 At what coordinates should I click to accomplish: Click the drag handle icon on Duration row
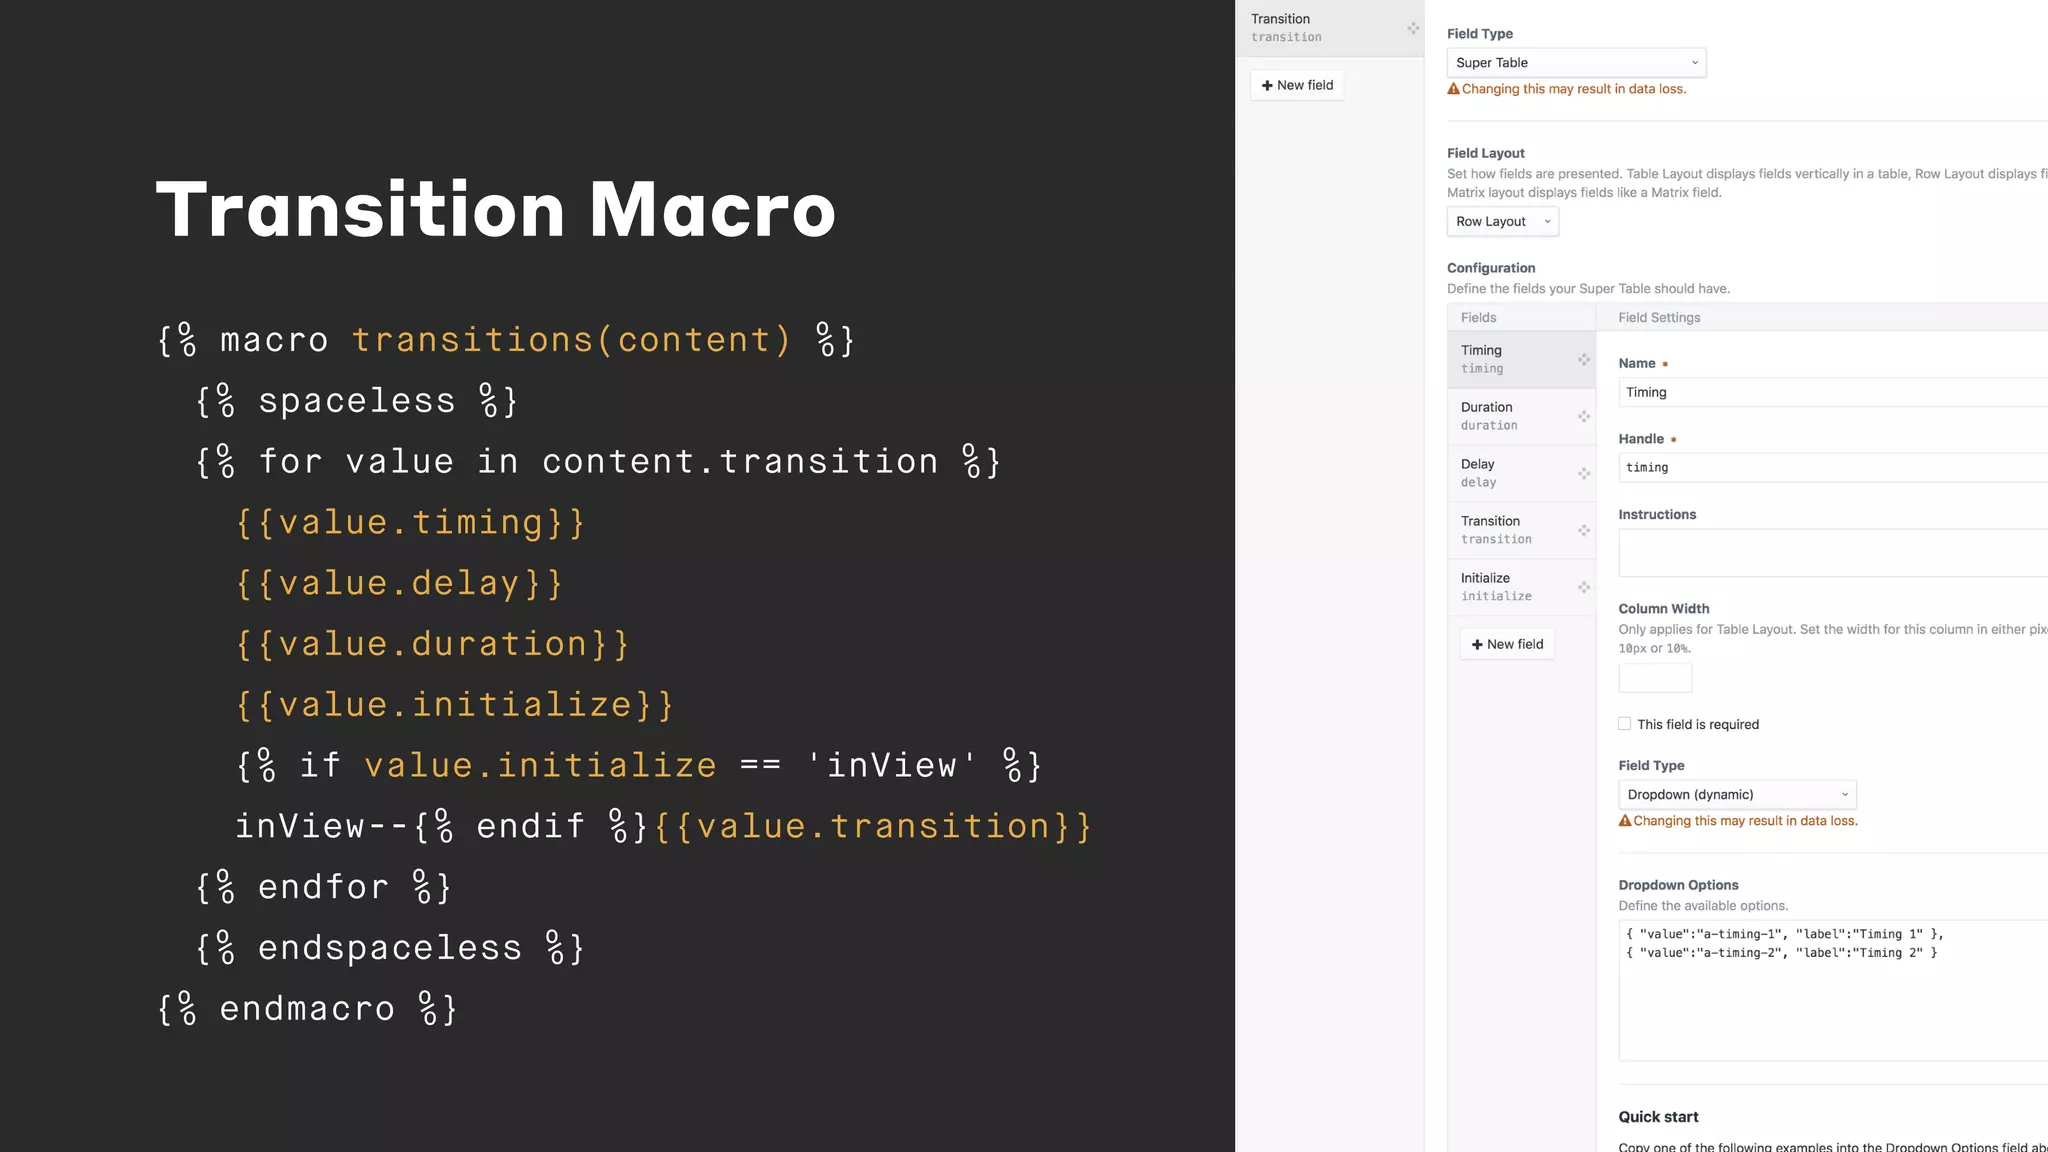coord(1584,416)
